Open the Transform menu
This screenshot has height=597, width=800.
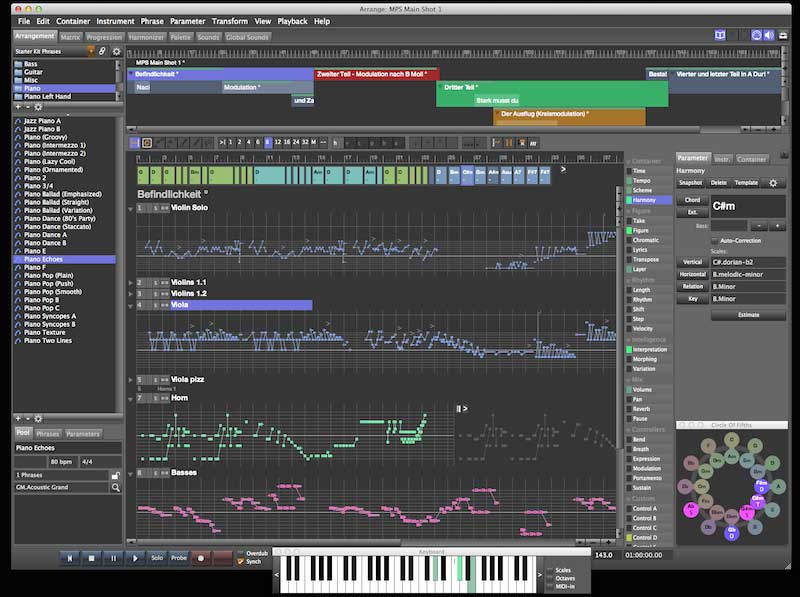(x=229, y=20)
